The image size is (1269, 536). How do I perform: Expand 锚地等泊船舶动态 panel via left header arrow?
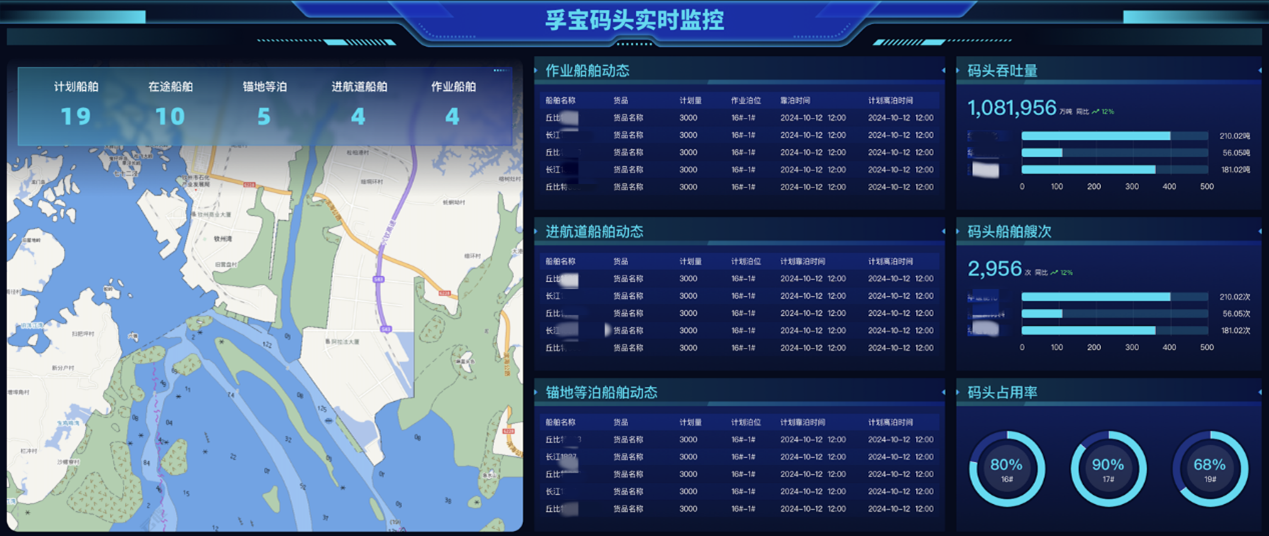[x=538, y=392]
